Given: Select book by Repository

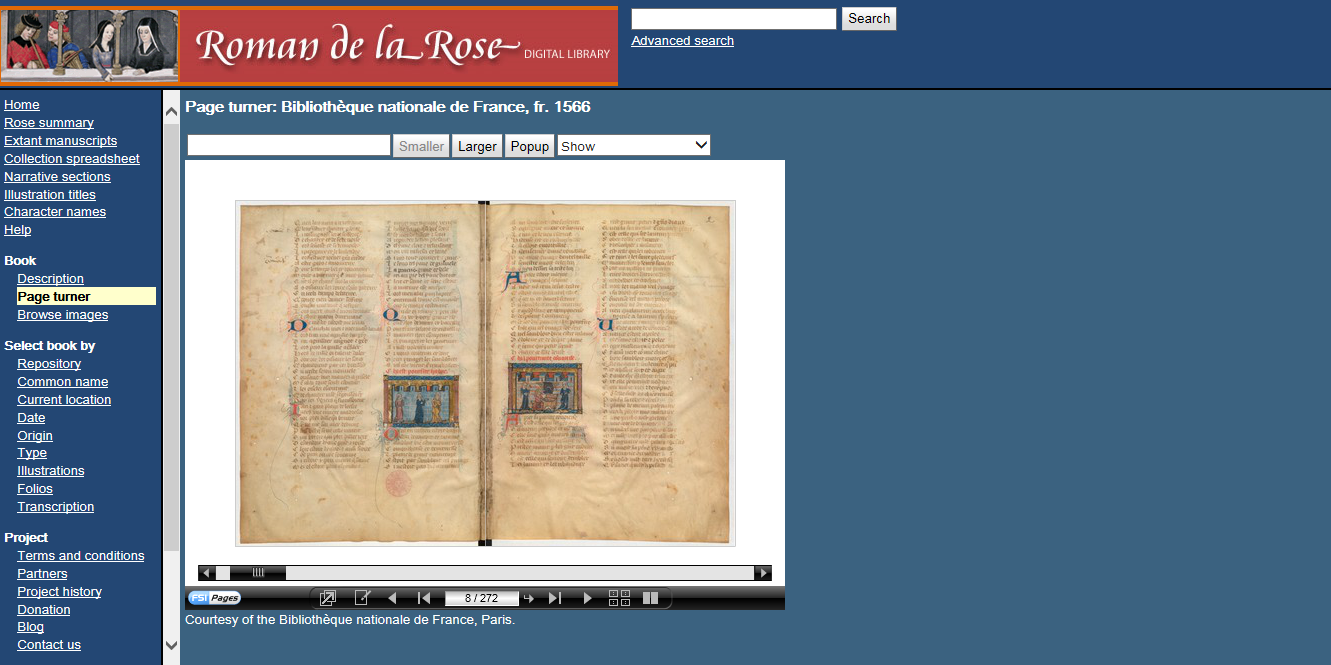Looking at the screenshot, I should [x=49, y=364].
